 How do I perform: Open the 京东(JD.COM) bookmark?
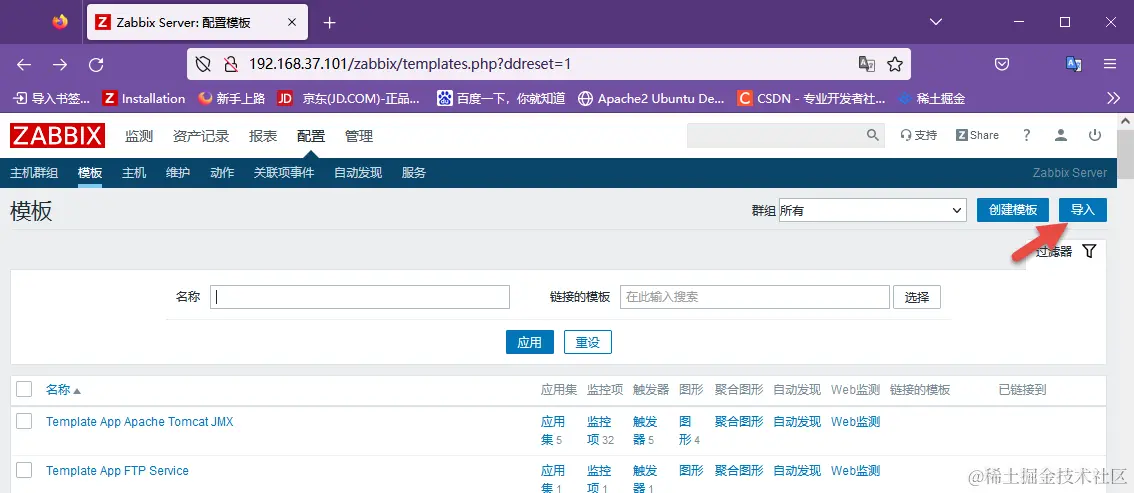tap(349, 98)
